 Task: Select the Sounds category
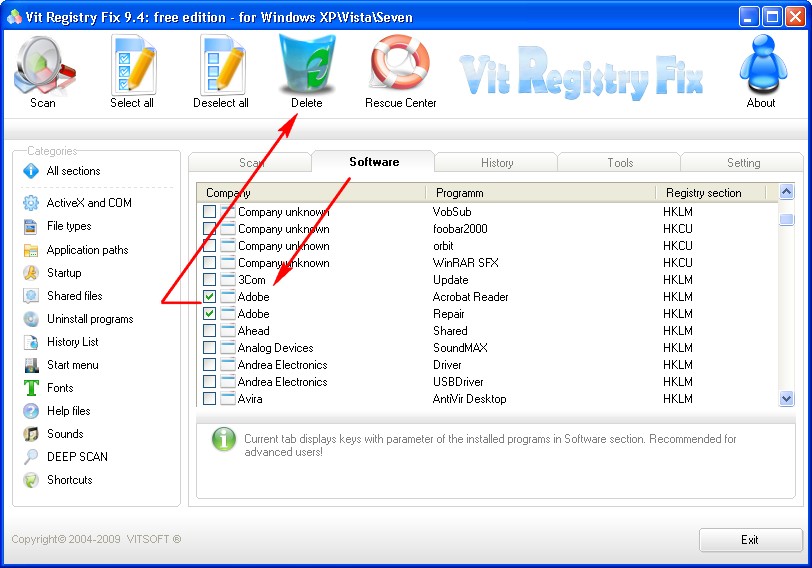tap(53, 434)
